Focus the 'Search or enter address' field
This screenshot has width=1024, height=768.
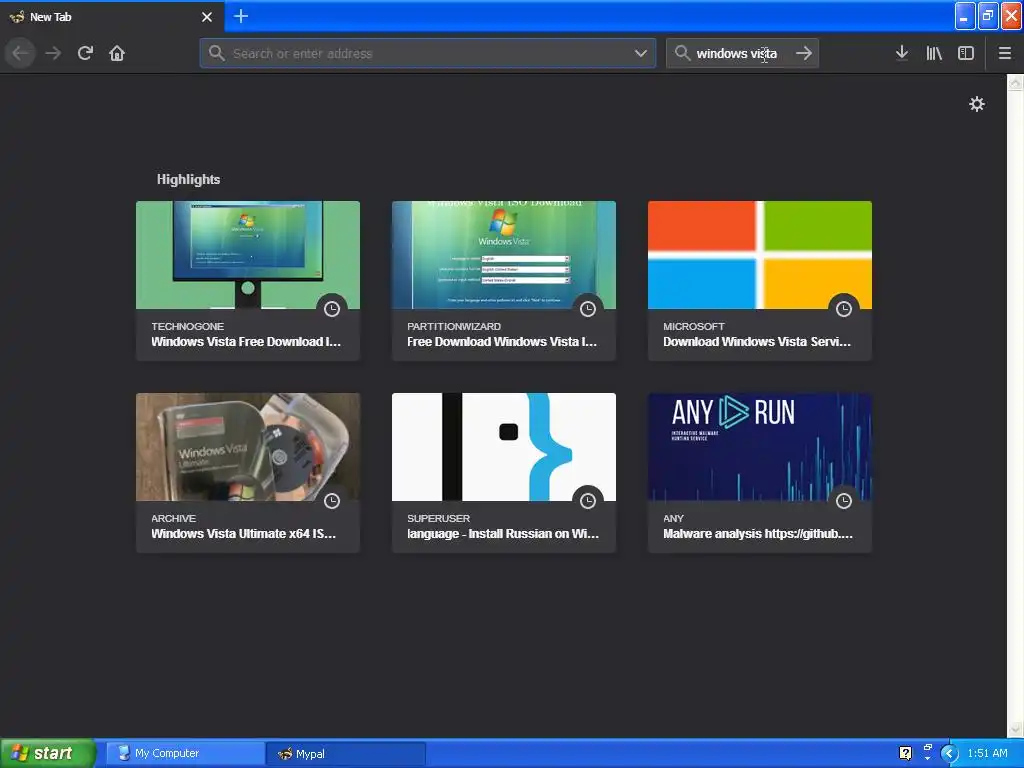(x=428, y=53)
